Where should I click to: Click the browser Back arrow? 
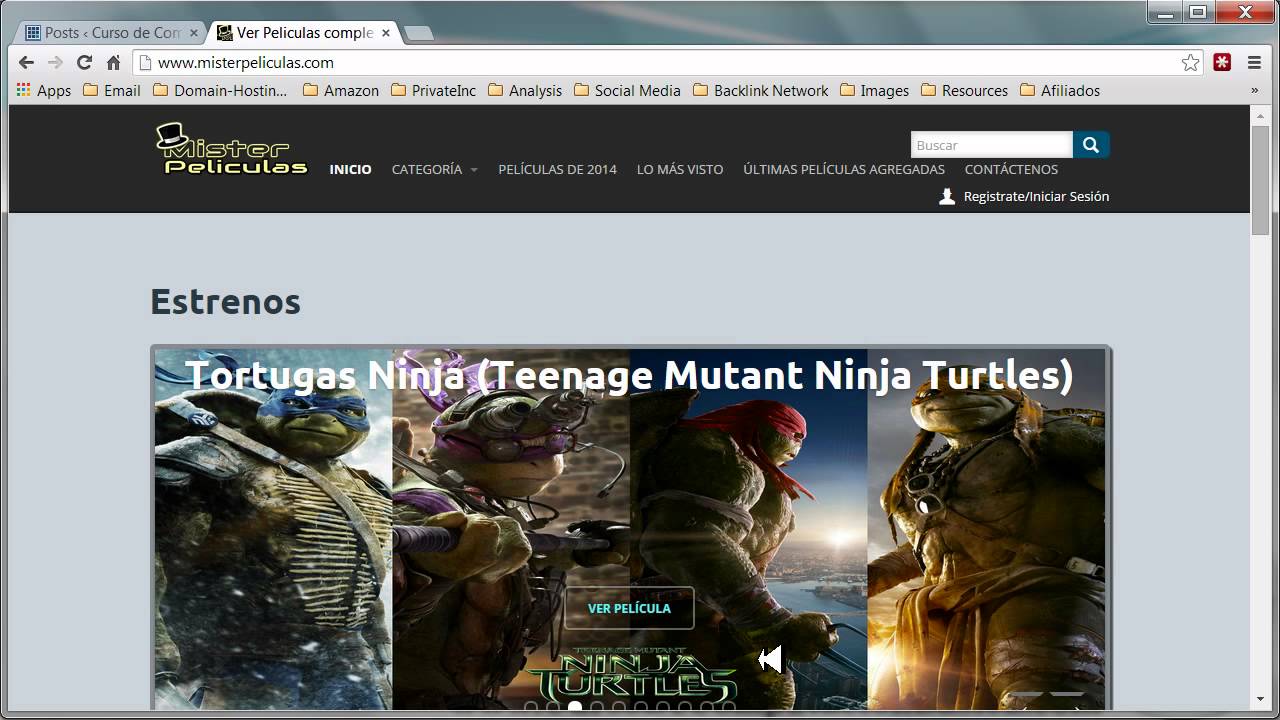(x=27, y=62)
